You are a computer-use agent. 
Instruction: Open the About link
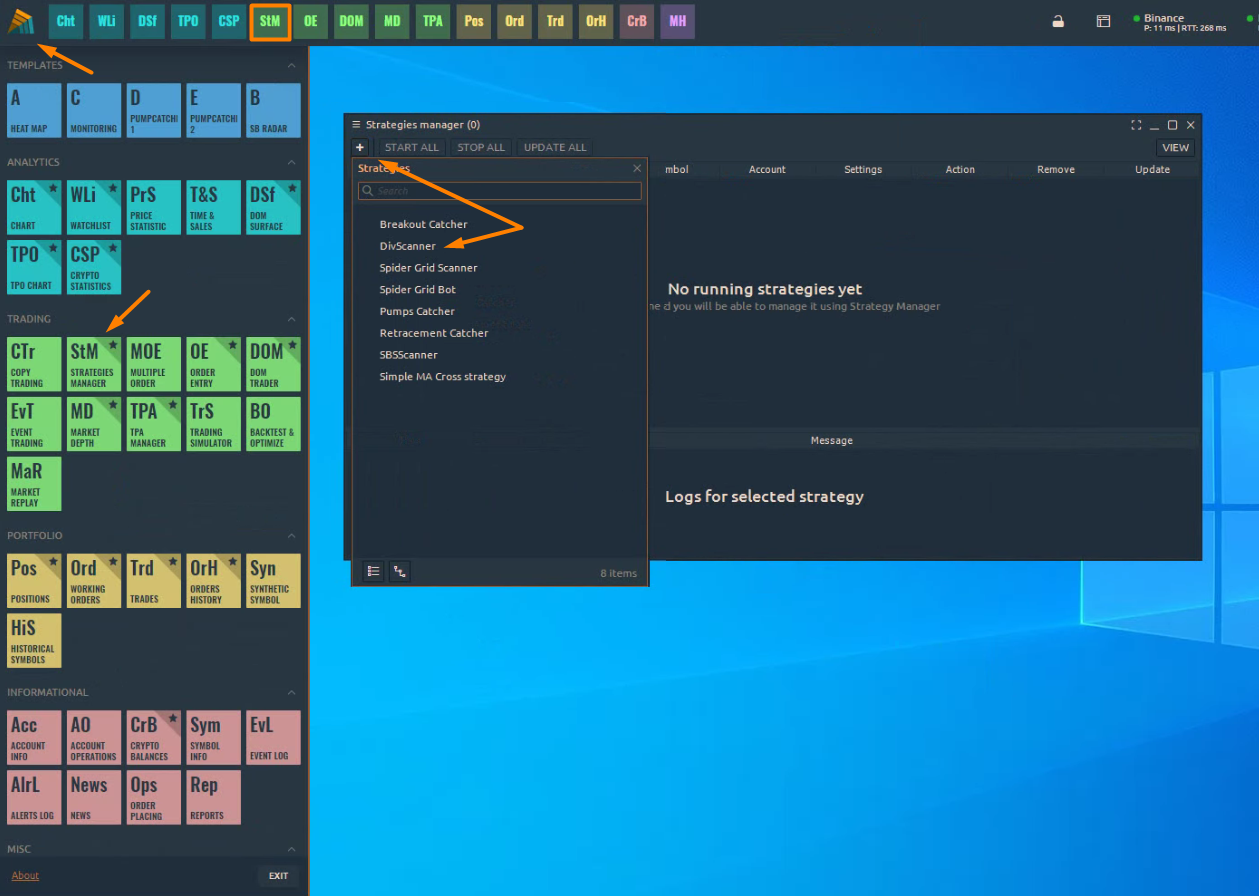[25, 876]
